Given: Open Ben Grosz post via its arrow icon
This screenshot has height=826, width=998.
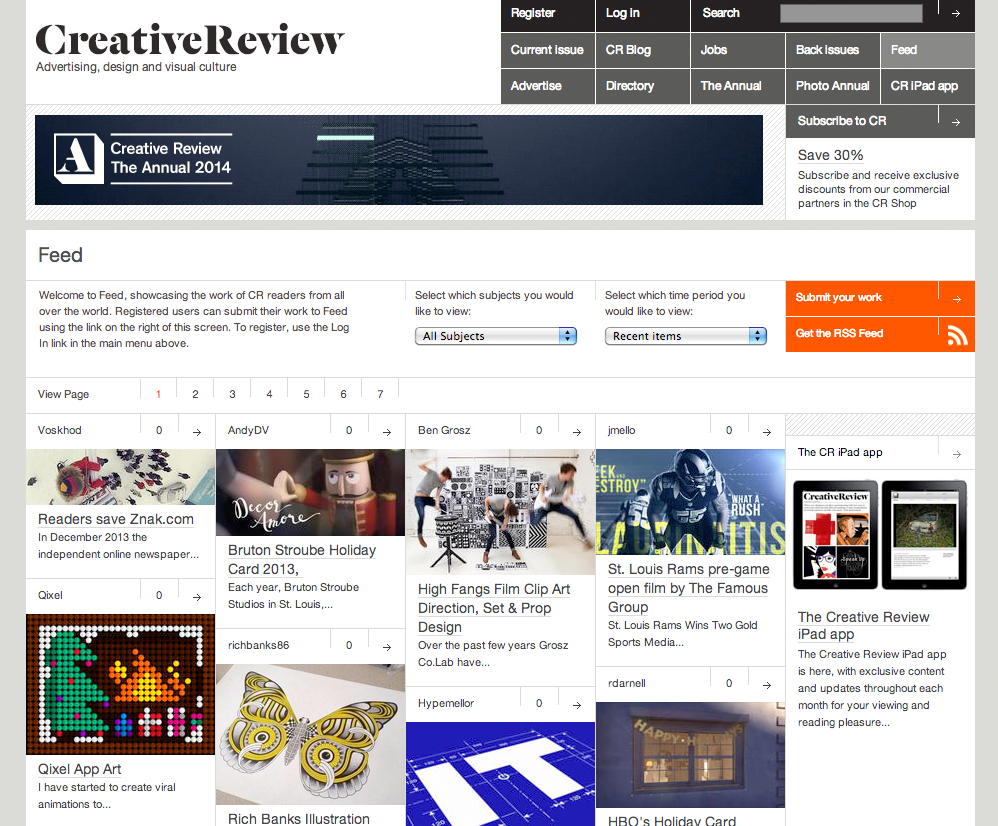Looking at the screenshot, I should (x=577, y=432).
